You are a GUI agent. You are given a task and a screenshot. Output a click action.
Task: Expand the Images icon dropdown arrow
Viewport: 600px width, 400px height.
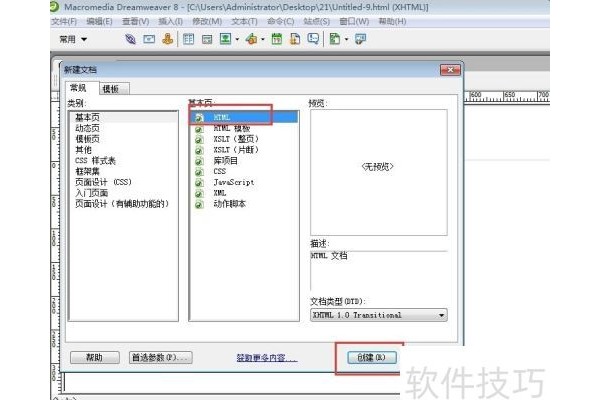(237, 39)
